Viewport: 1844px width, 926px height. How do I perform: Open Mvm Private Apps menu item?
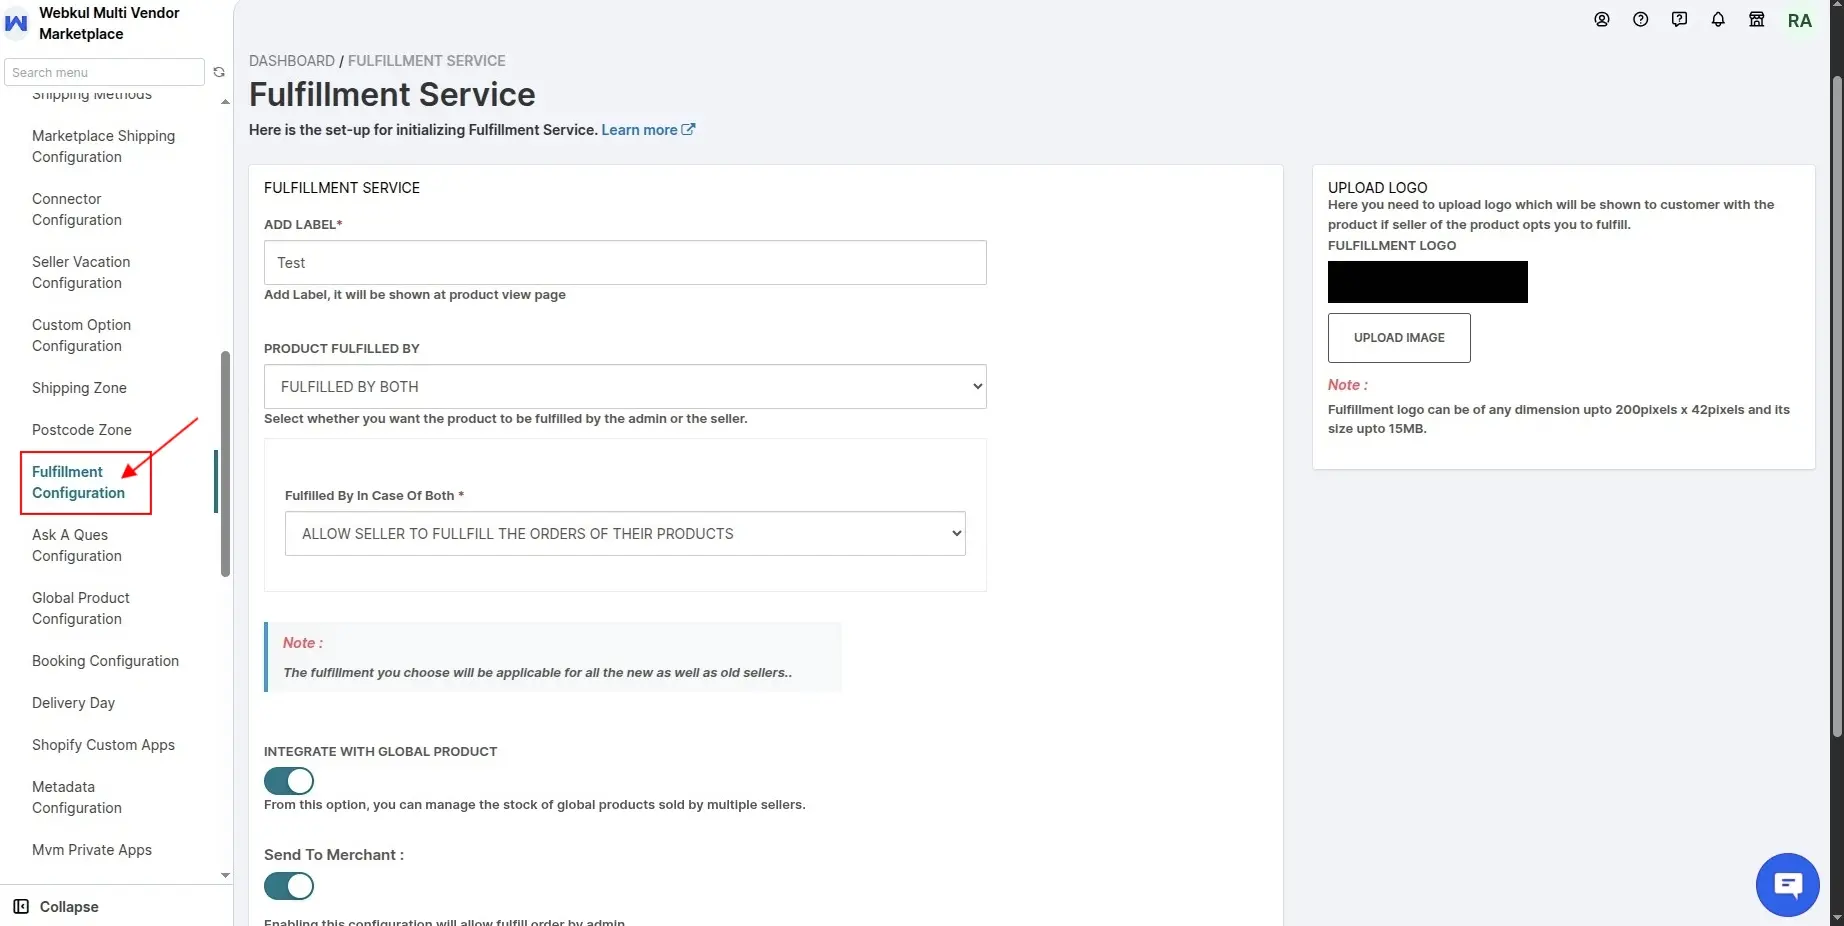click(92, 850)
